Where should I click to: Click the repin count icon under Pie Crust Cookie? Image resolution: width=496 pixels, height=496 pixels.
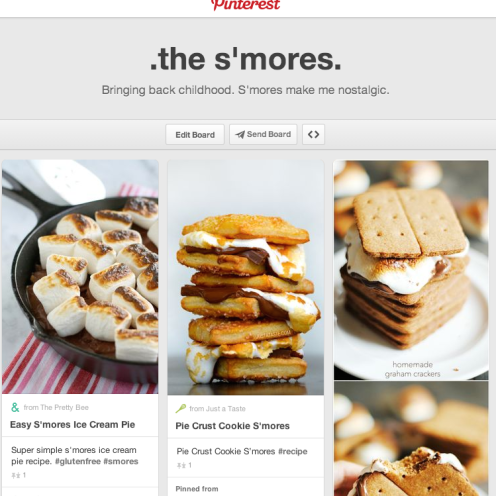click(181, 465)
